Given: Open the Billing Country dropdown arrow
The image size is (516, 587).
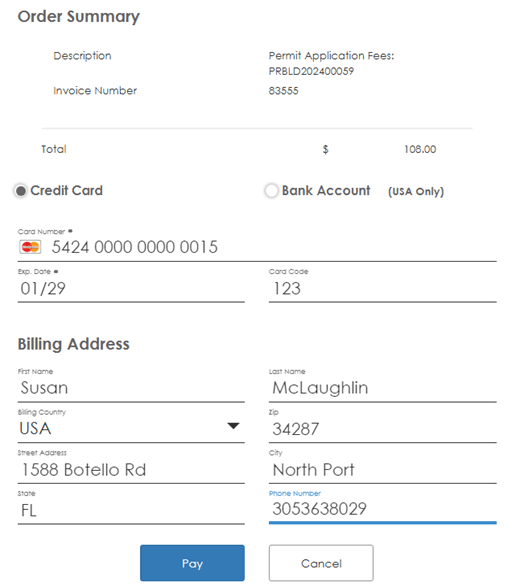Looking at the screenshot, I should click(x=233, y=426).
